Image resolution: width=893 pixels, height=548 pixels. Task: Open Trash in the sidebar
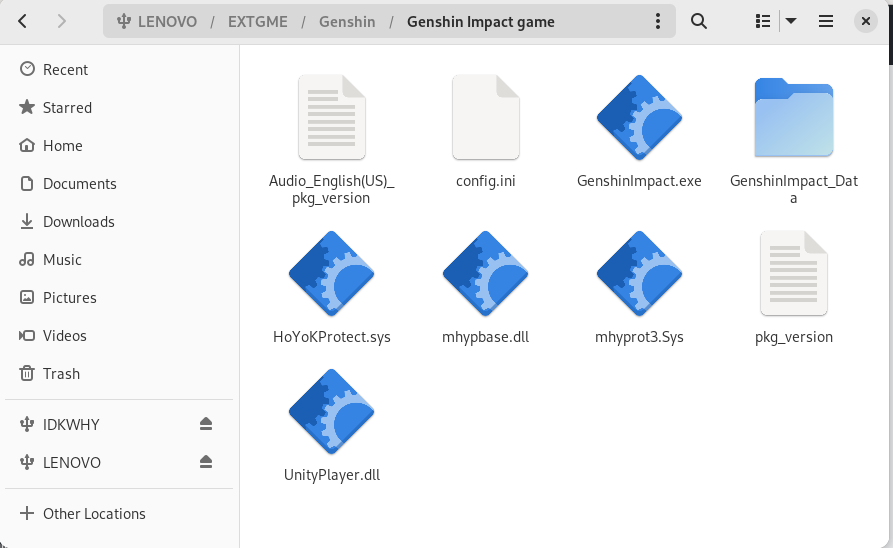point(119,374)
